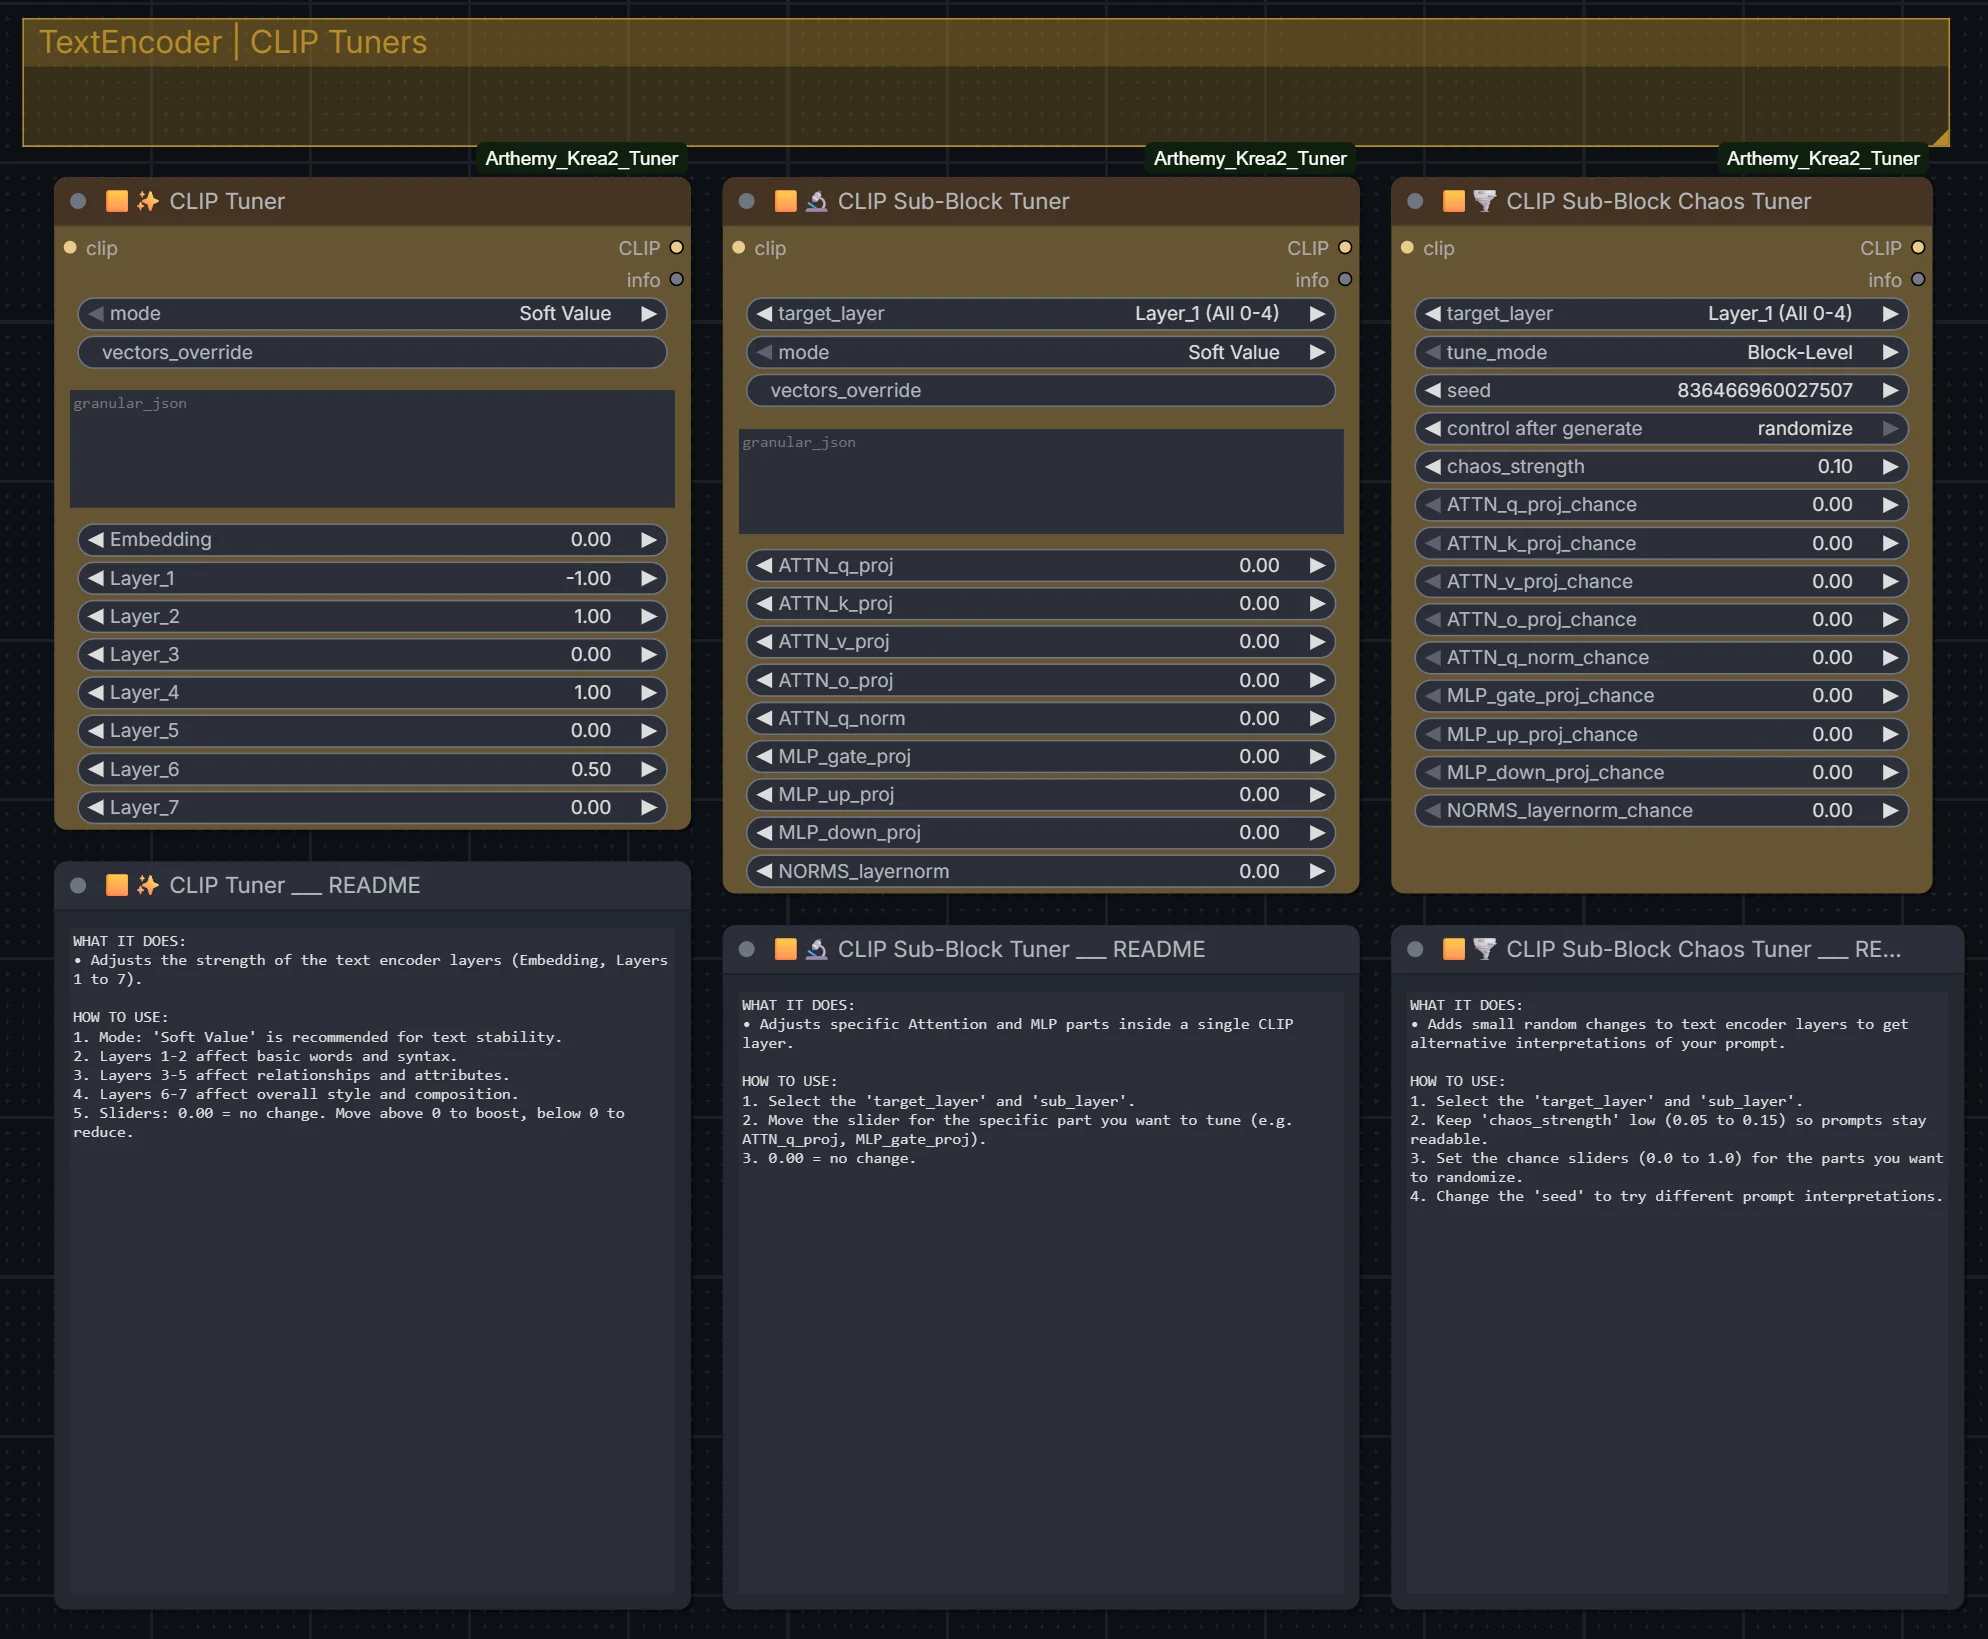Screen dimensions: 1988x1639
Task: Click the CLIP output connector on Chaos Tuner node
Action: coord(1918,247)
